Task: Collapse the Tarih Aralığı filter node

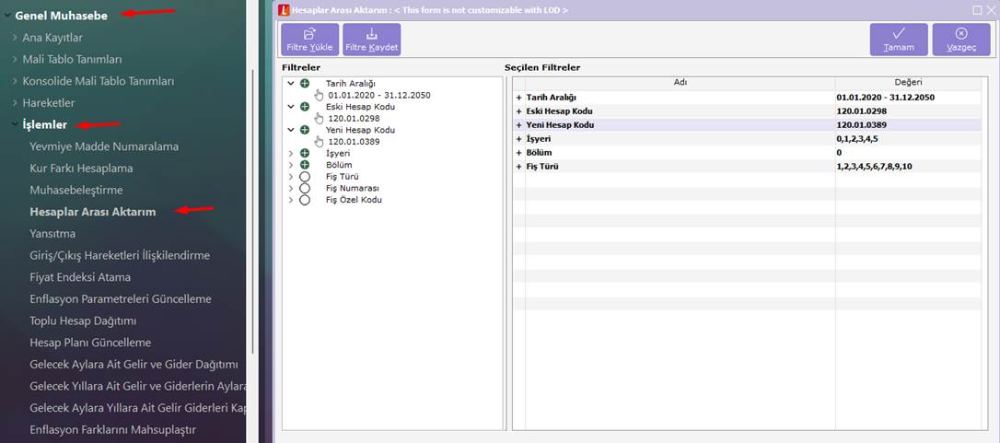Action: click(291, 84)
